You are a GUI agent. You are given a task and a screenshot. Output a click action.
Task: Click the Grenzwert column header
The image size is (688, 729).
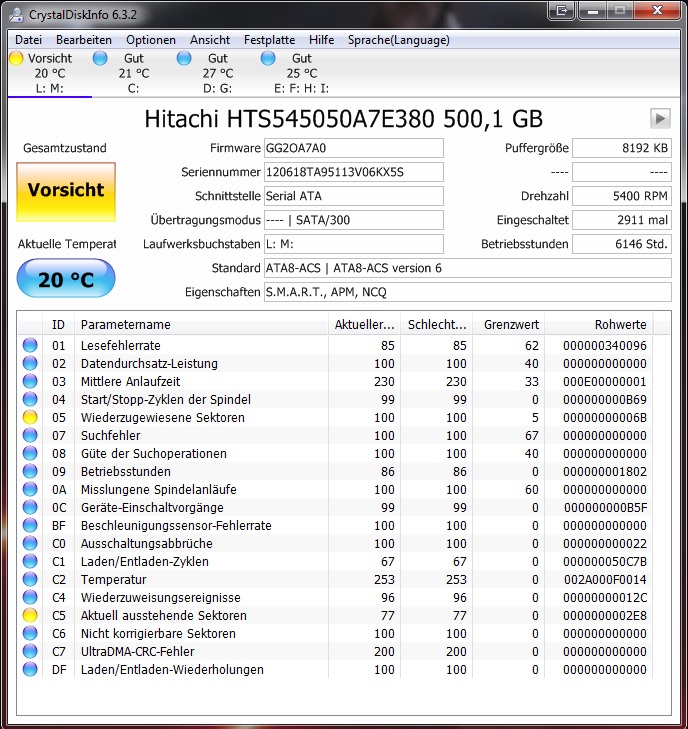[509, 325]
